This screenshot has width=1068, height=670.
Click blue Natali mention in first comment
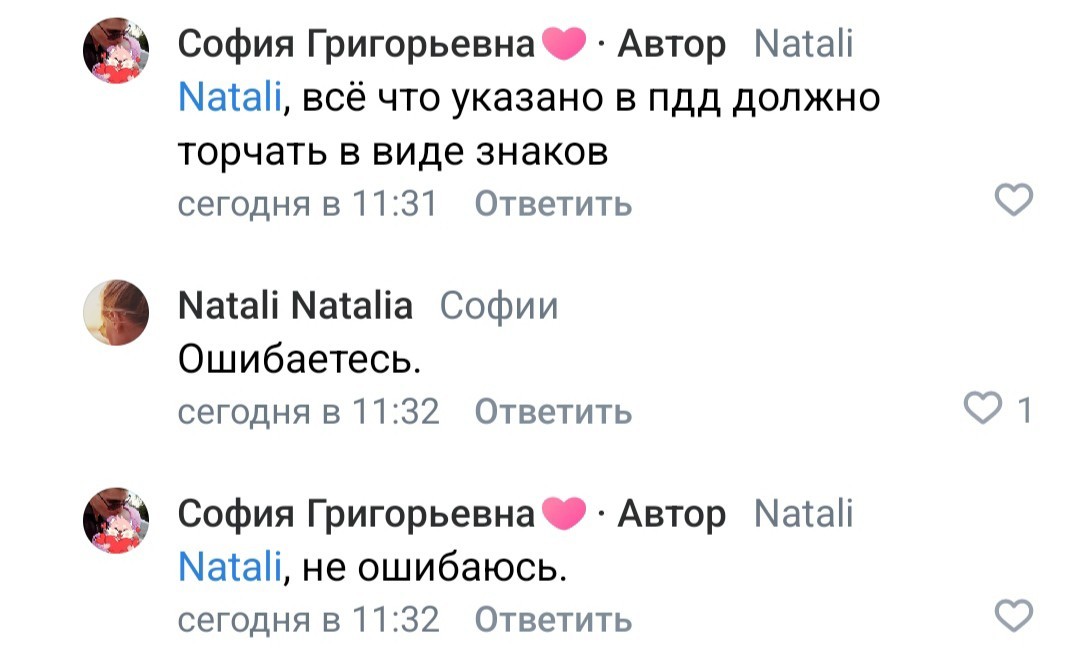click(x=229, y=98)
